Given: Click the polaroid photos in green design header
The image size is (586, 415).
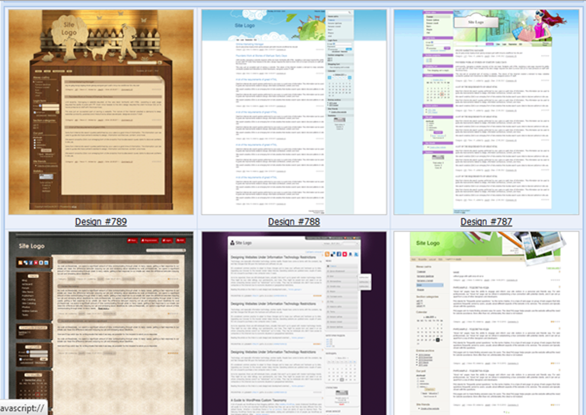Looking at the screenshot, I should [x=538, y=247].
